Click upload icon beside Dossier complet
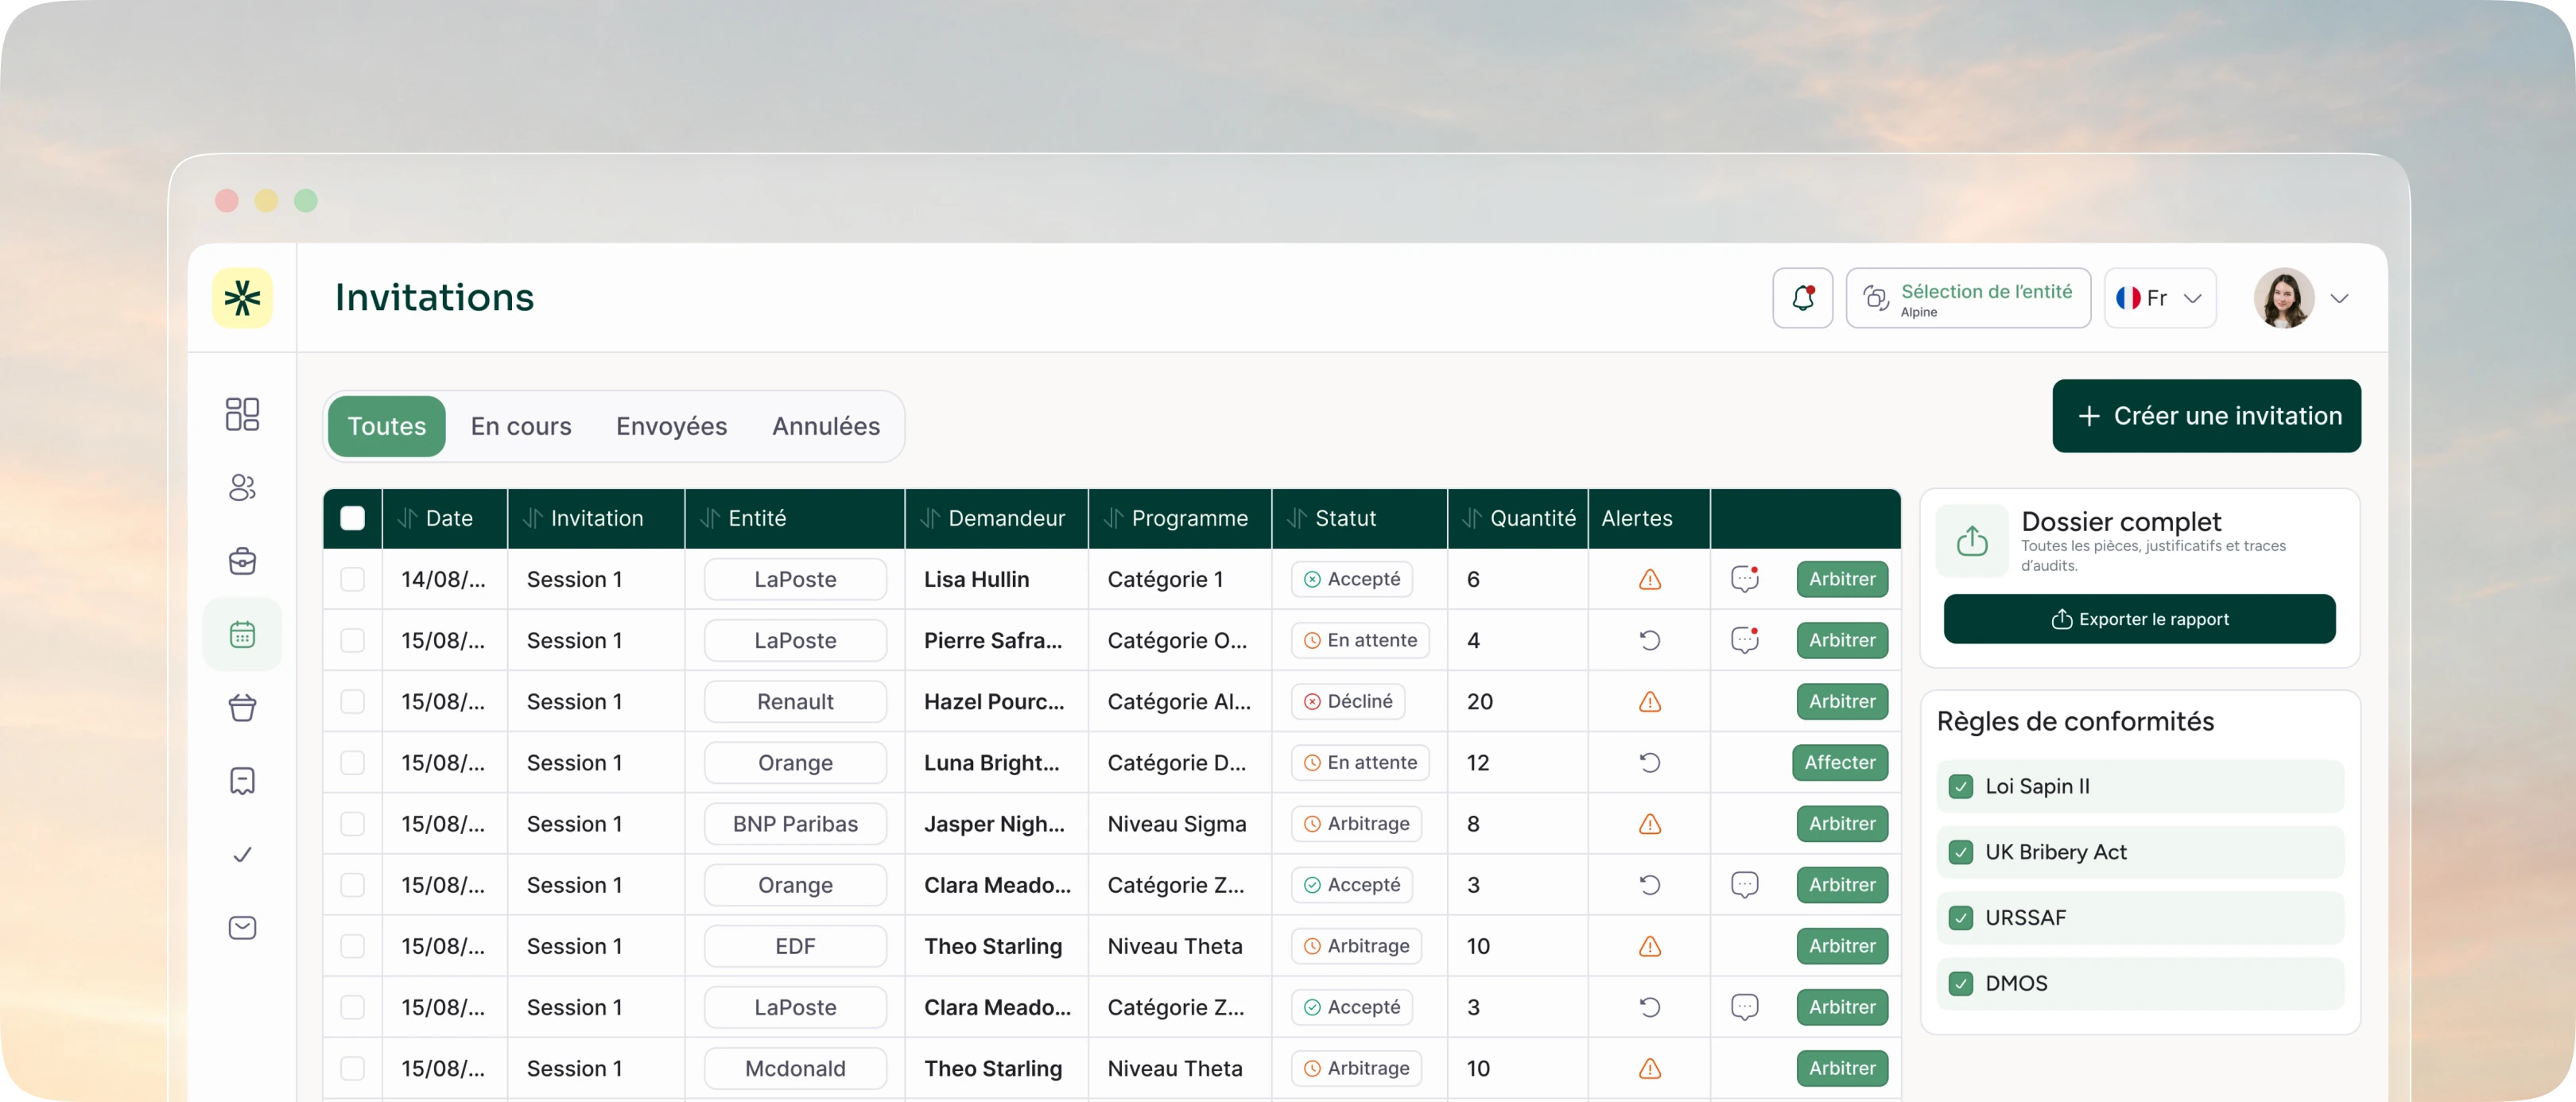This screenshot has width=2576, height=1102. click(x=1971, y=541)
